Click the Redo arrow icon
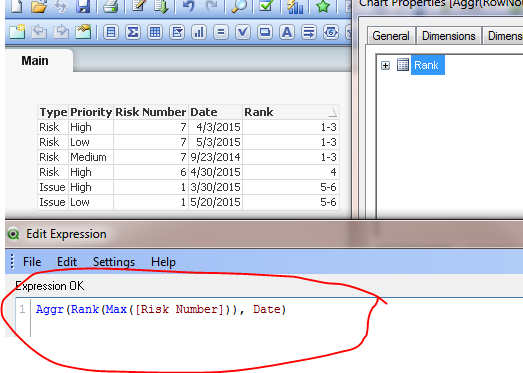523x373 pixels. (211, 6)
